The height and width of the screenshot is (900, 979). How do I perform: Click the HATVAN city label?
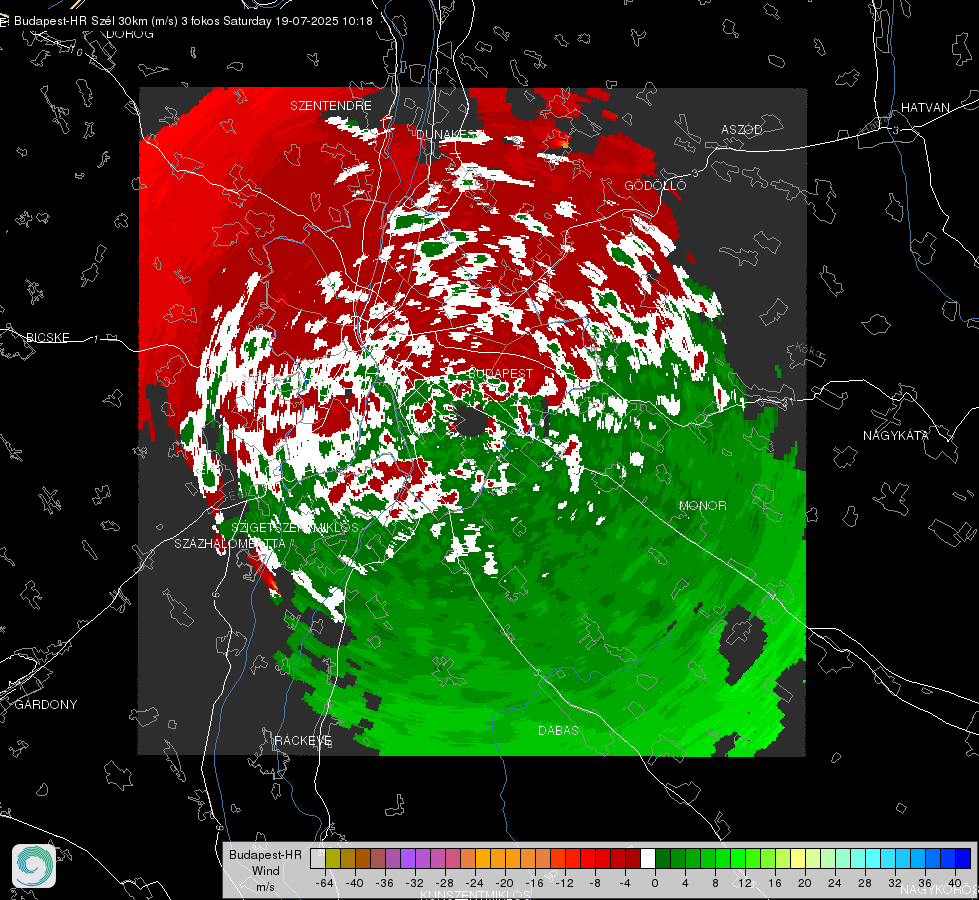[925, 107]
